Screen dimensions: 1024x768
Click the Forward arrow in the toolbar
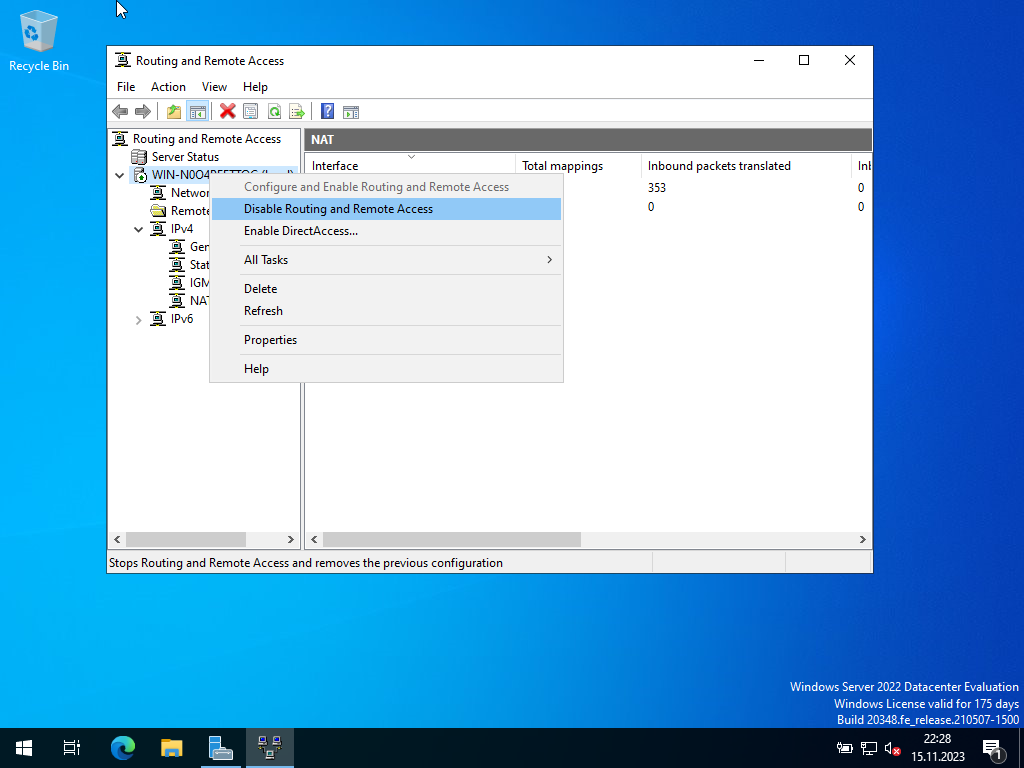[142, 112]
